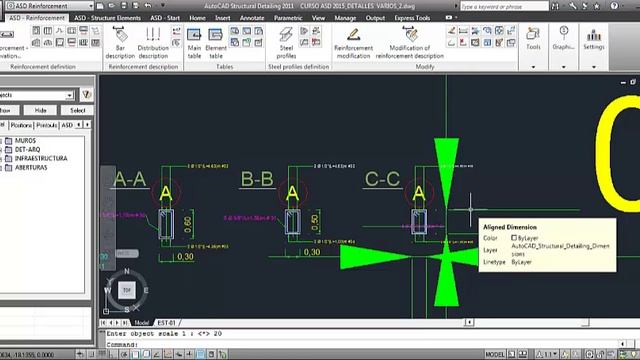
Task: Click the Undo arrow in quick access toolbar
Action: pyautogui.click(x=148, y=6)
